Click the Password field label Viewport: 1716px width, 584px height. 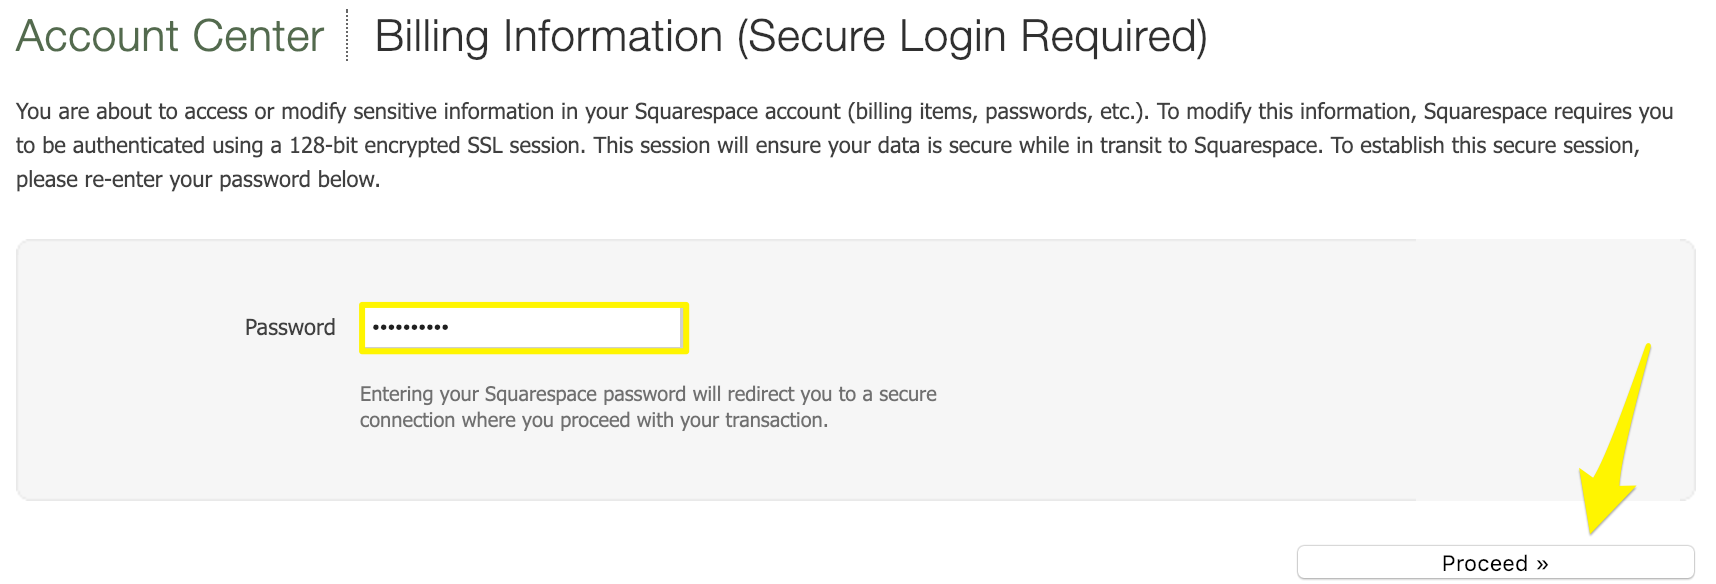click(290, 328)
